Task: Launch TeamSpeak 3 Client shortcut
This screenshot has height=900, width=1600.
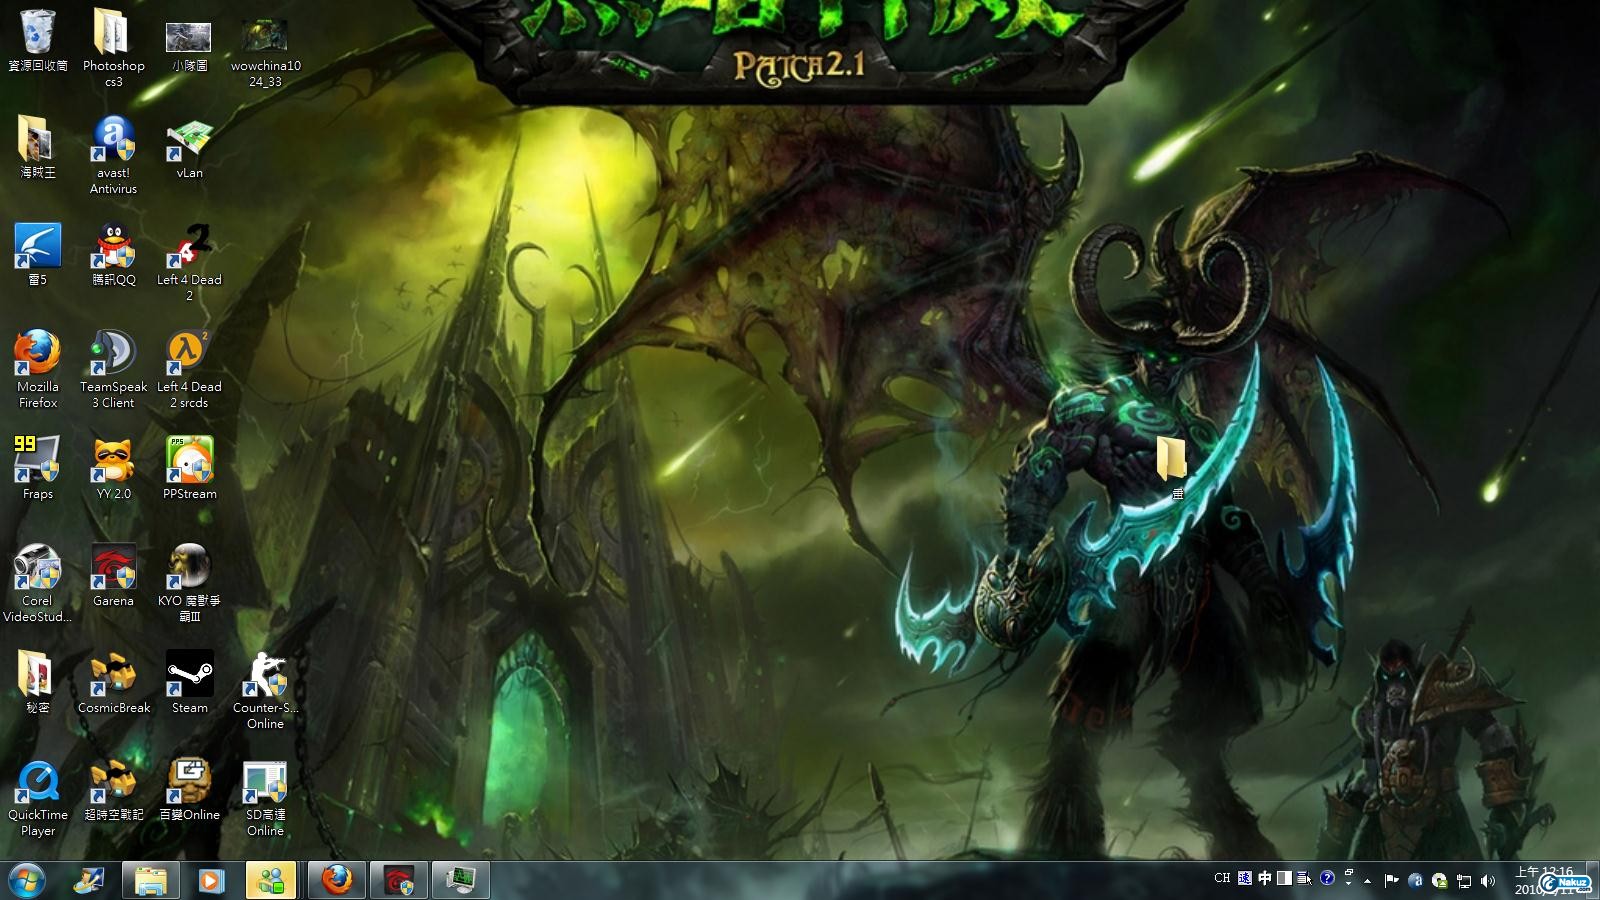Action: coord(113,369)
